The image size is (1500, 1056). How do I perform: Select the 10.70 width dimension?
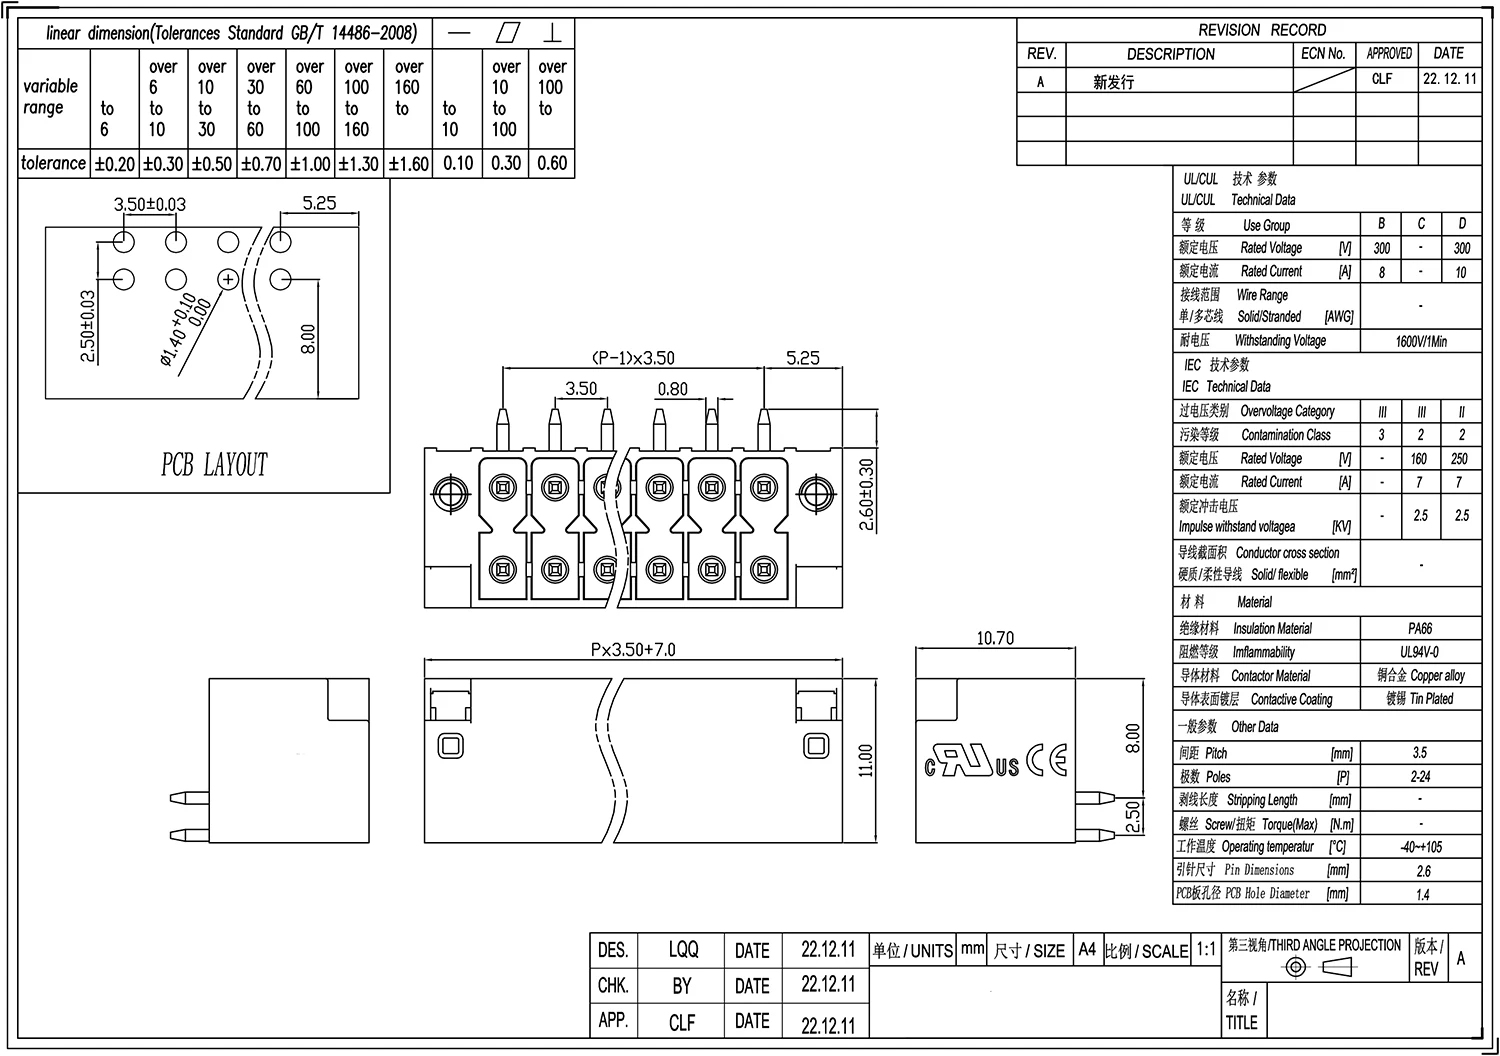[x=994, y=638]
